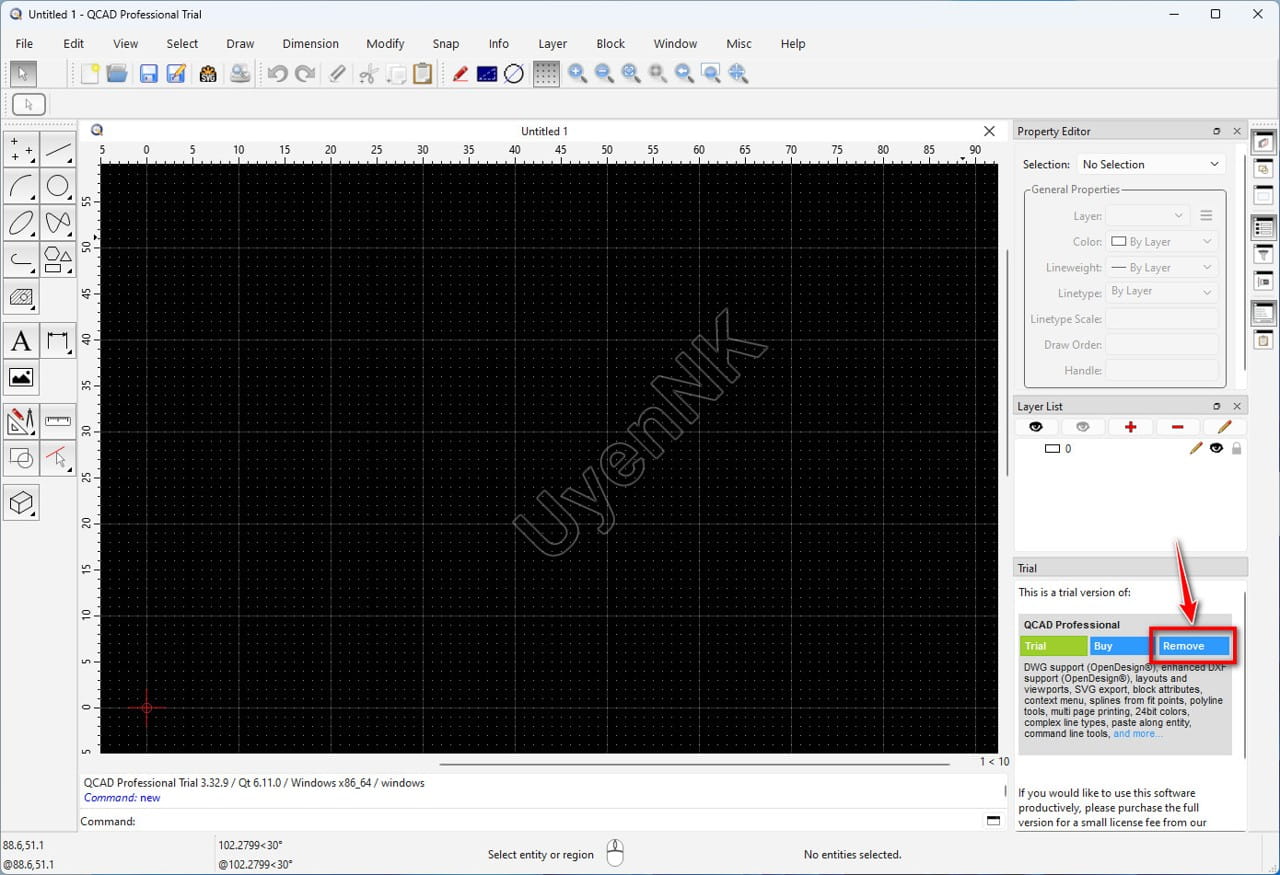Click the green Trial button
This screenshot has height=875, width=1280.
(x=1053, y=646)
